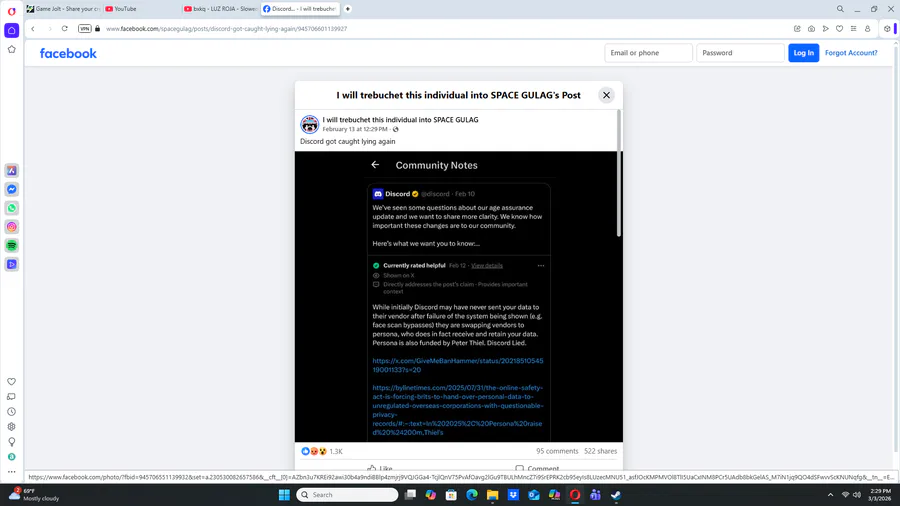900x506 pixels.
Task: Close the post dialog with X
Action: 606,95
